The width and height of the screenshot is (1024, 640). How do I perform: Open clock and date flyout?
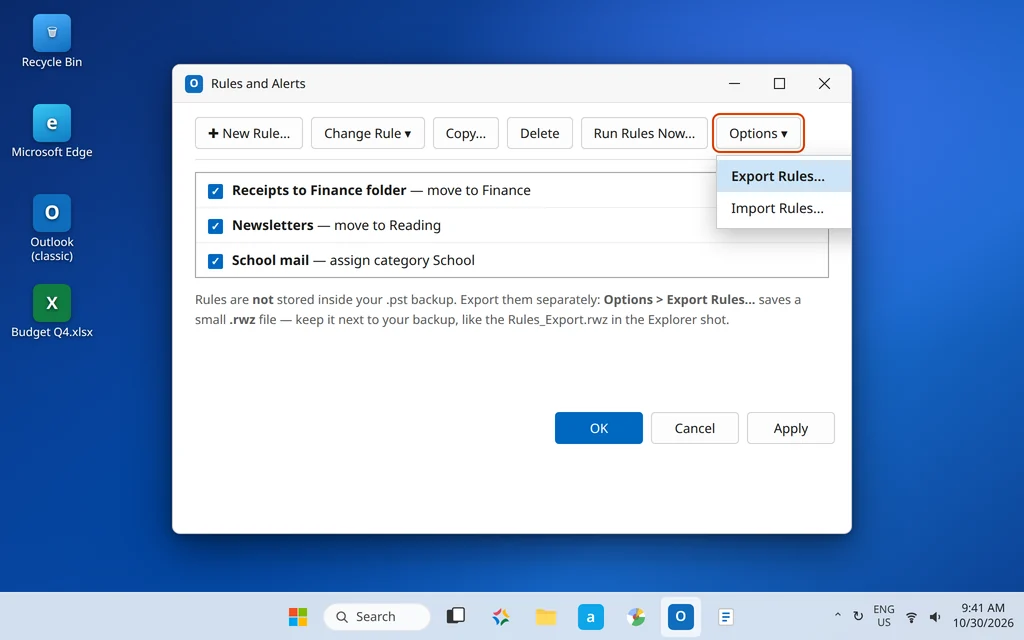[983, 616]
